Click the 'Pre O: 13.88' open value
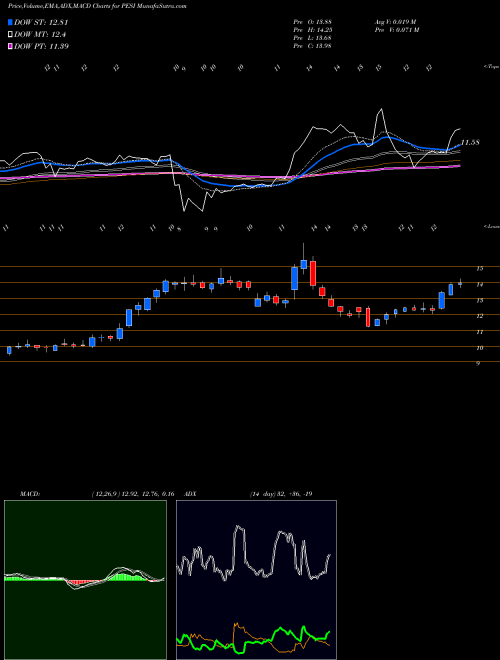The width and height of the screenshot is (500, 660). (312, 22)
